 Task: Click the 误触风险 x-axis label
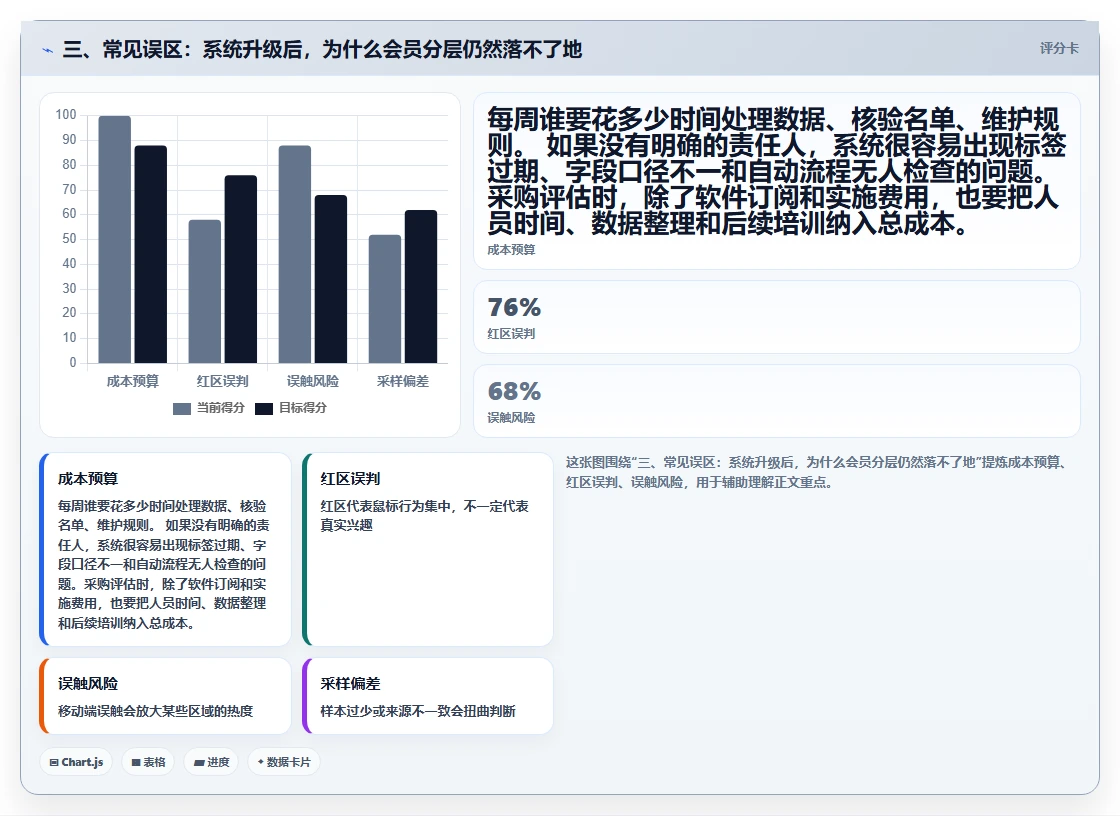click(x=312, y=382)
